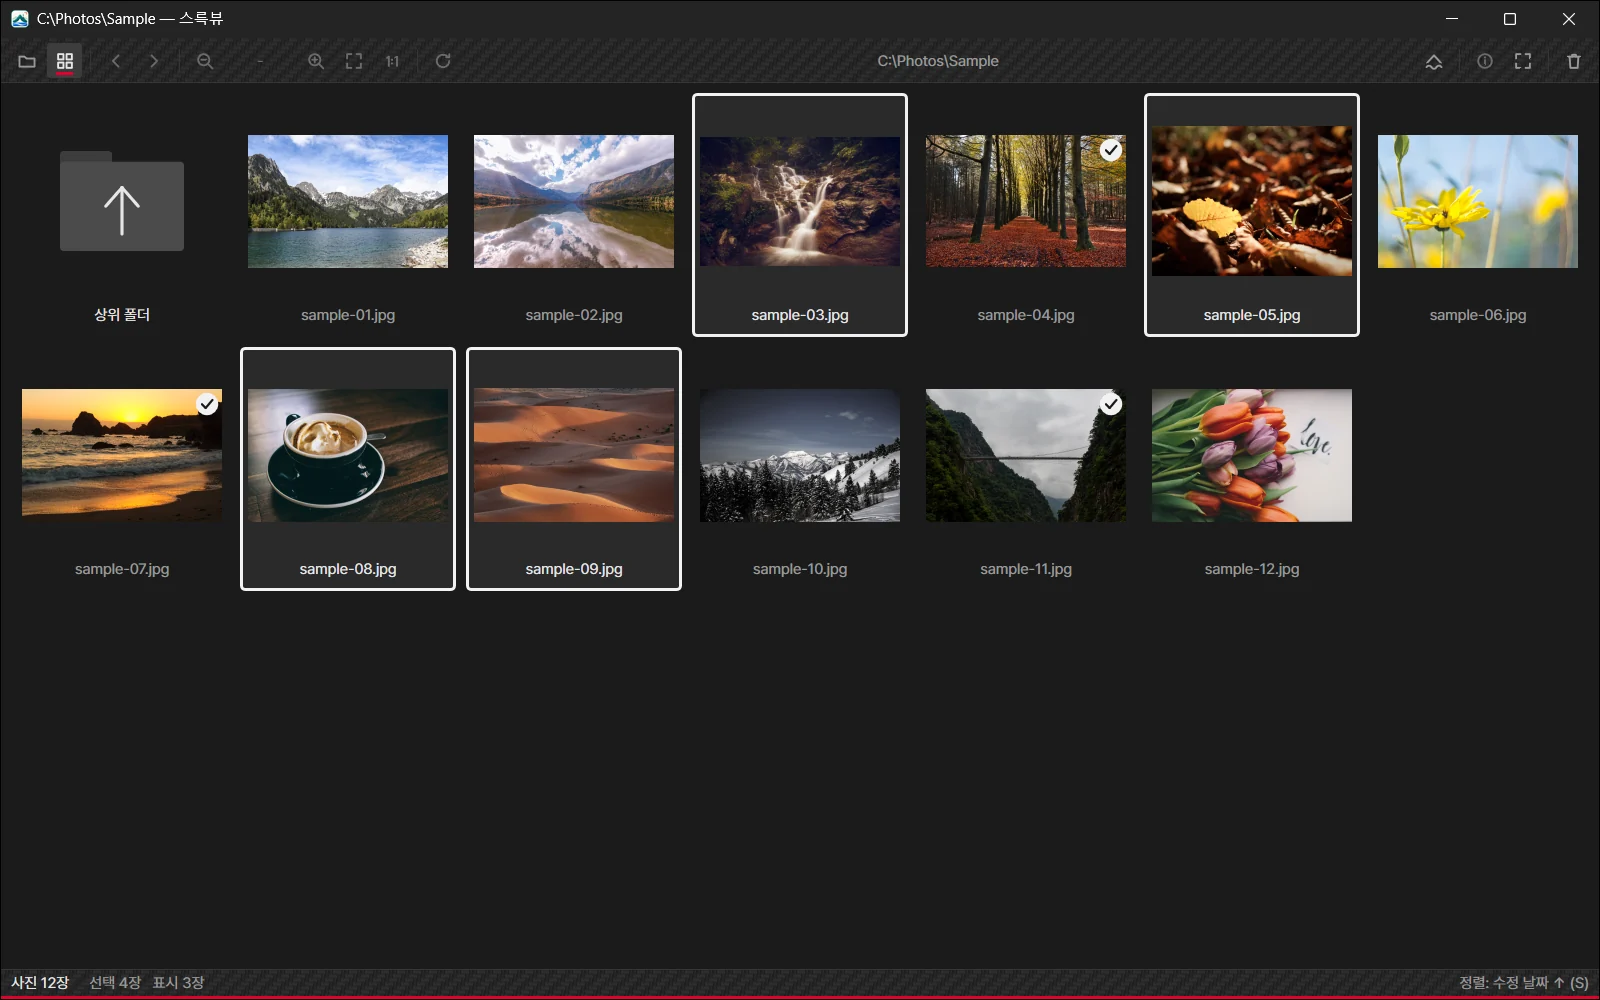Expand the layered up-chevron toolbar icon
1600x1000 pixels.
1434,61
